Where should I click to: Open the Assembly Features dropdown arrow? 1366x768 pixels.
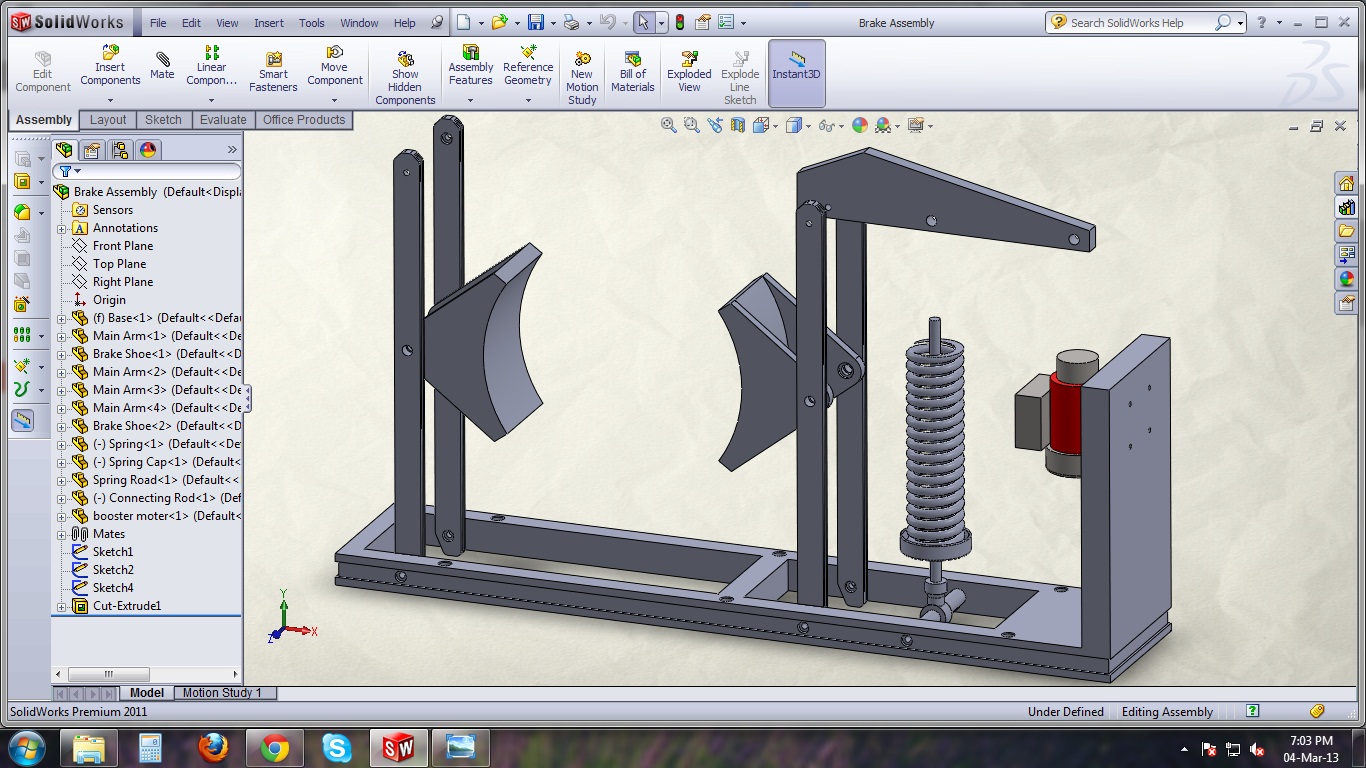(x=470, y=100)
